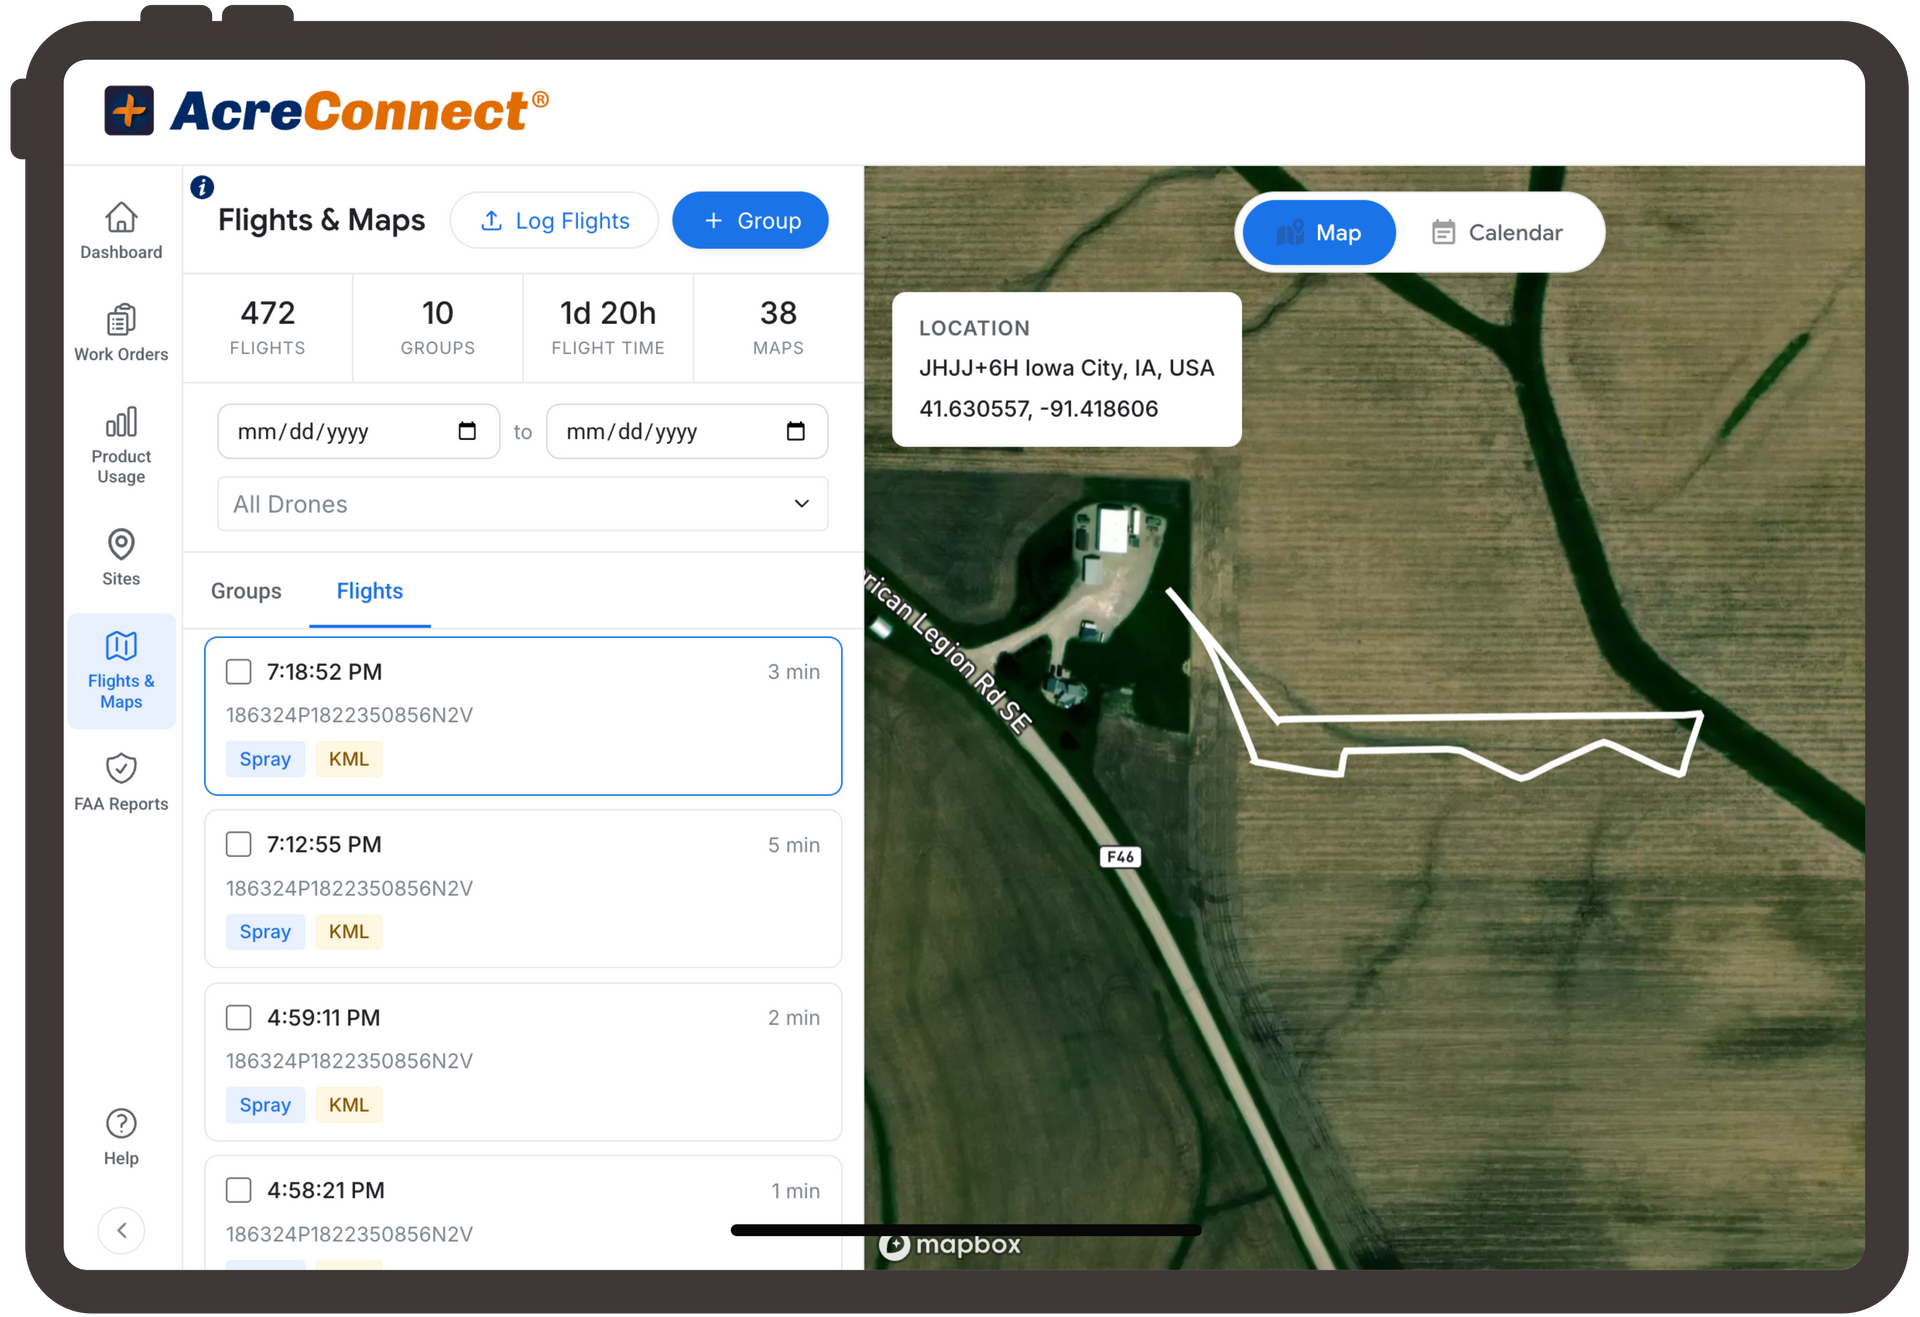The height and width of the screenshot is (1317, 1920).
Task: Open the end date calendar picker icon
Action: [796, 431]
